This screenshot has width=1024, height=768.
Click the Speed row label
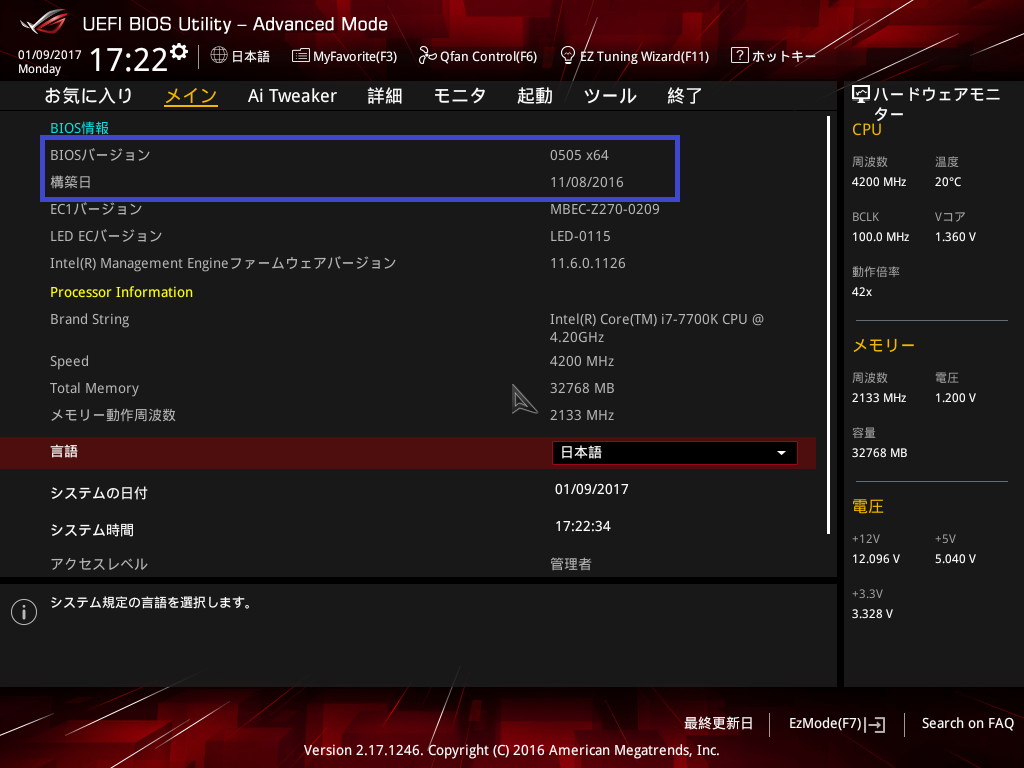[69, 361]
